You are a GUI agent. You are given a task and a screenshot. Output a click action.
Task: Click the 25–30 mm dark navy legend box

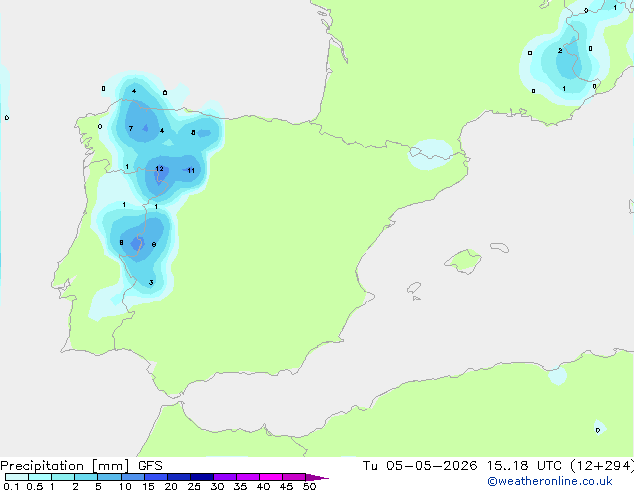click(x=201, y=477)
